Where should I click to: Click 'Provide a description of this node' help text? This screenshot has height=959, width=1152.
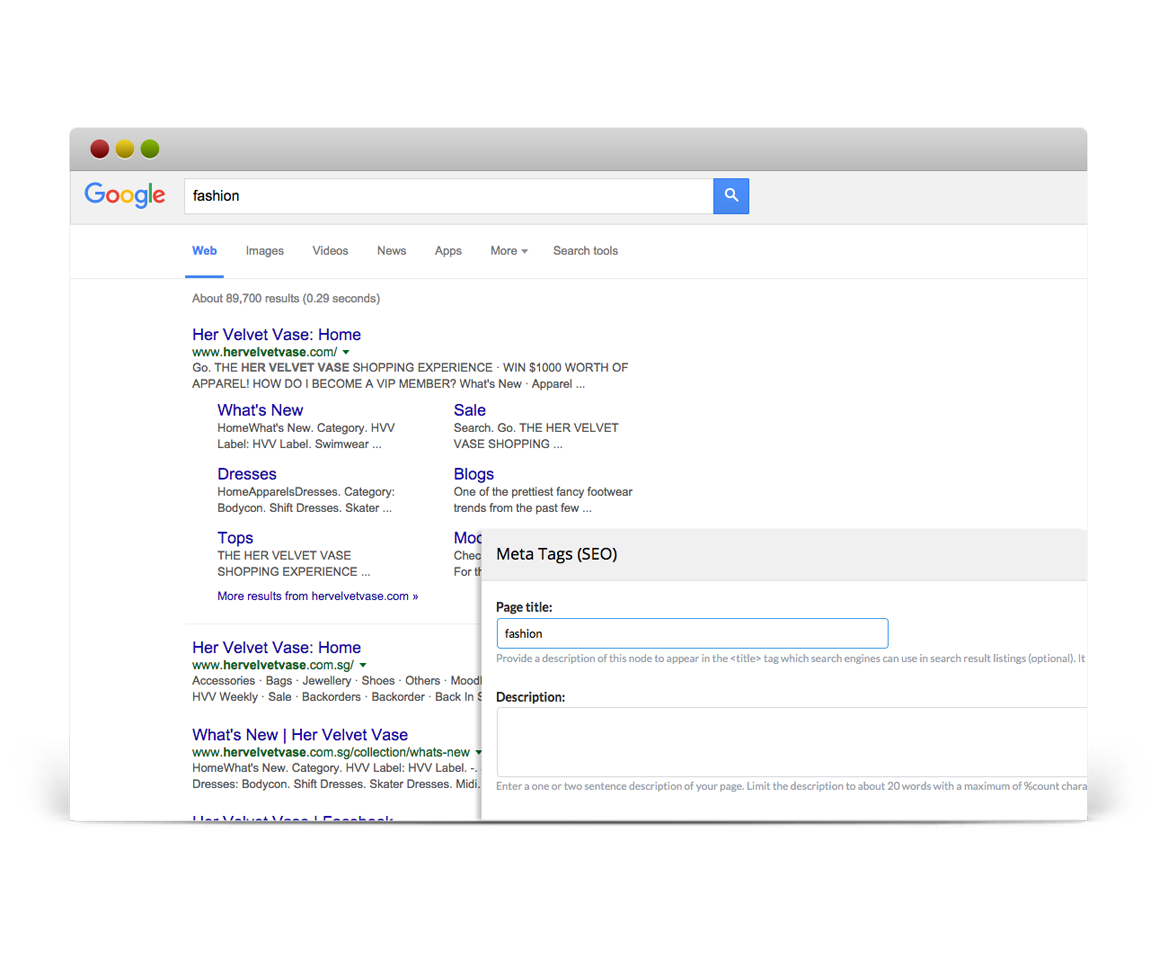pos(791,658)
